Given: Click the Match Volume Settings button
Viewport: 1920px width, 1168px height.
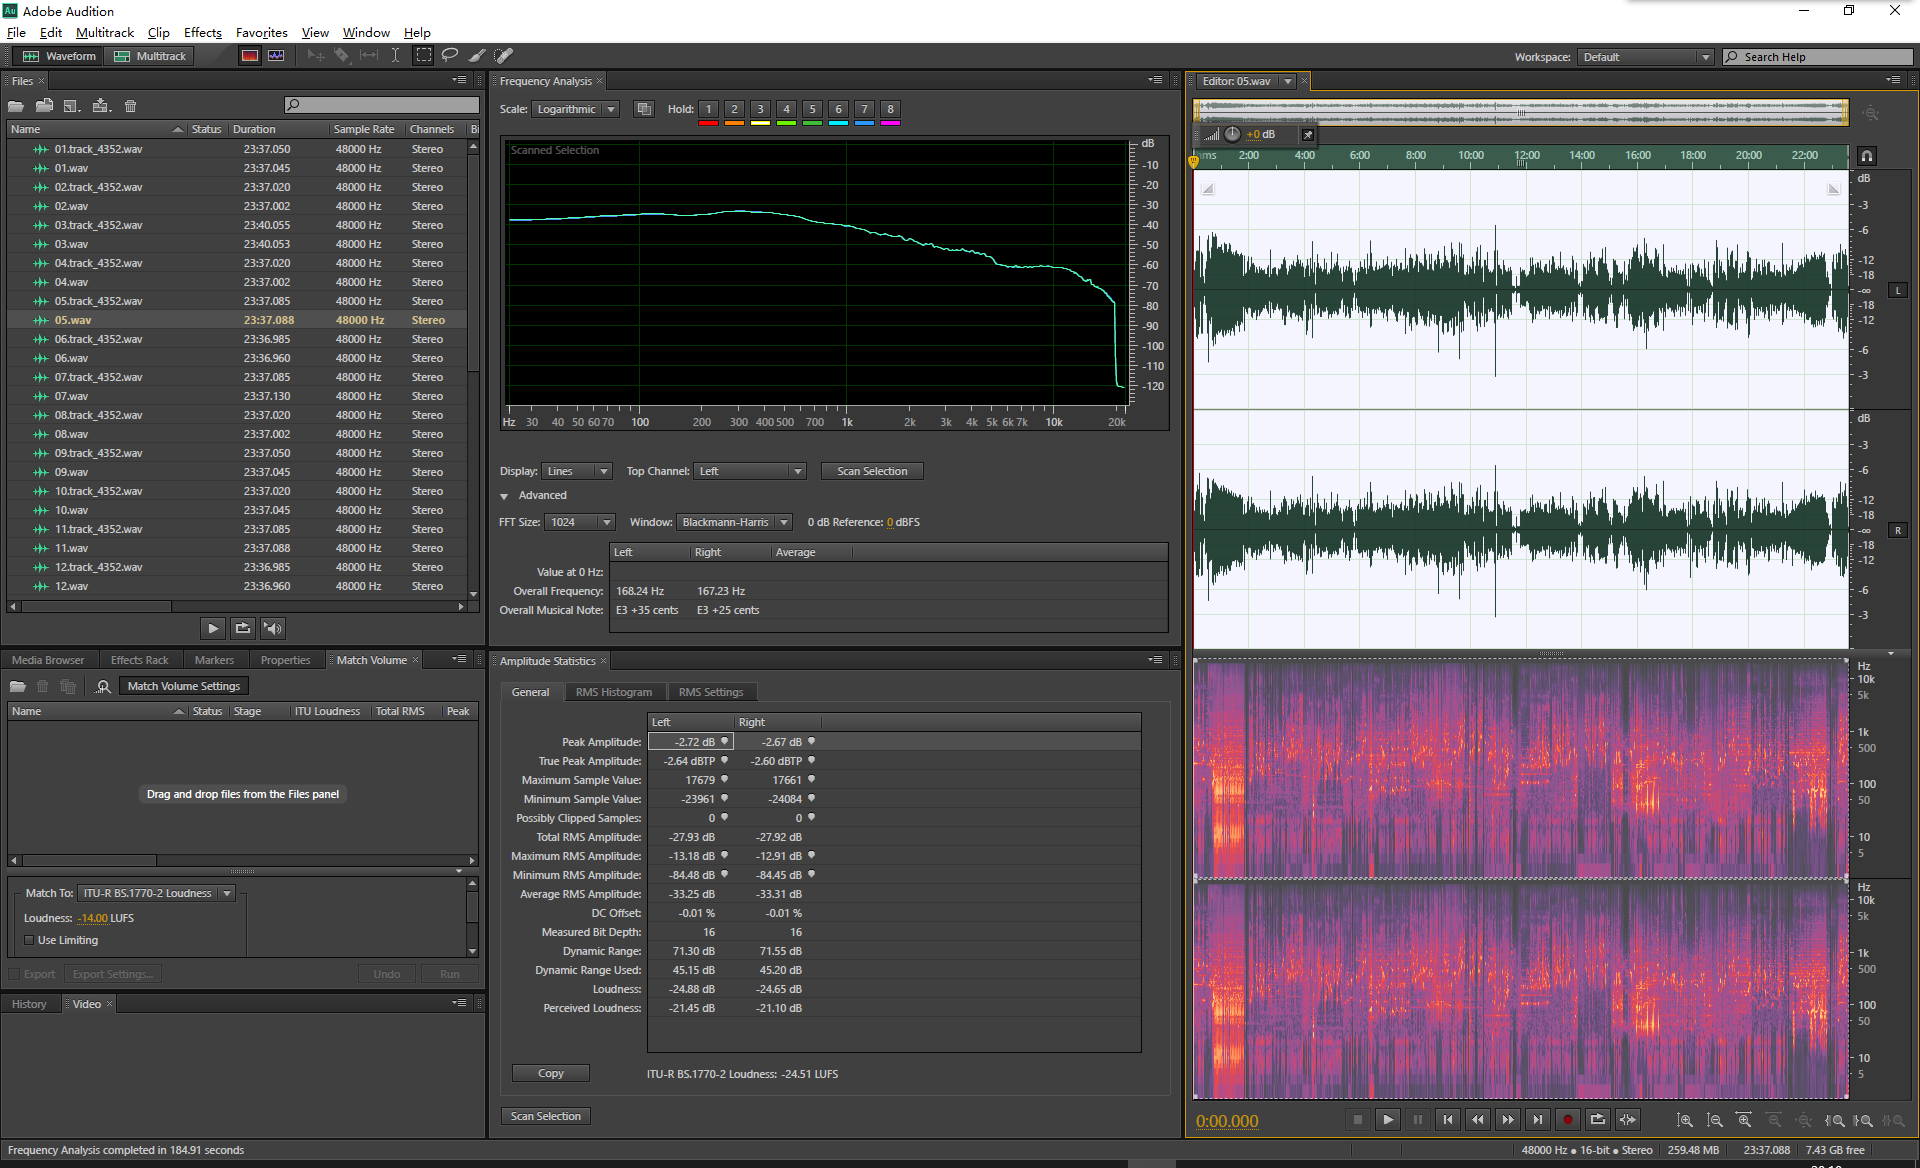Looking at the screenshot, I should click(184, 687).
